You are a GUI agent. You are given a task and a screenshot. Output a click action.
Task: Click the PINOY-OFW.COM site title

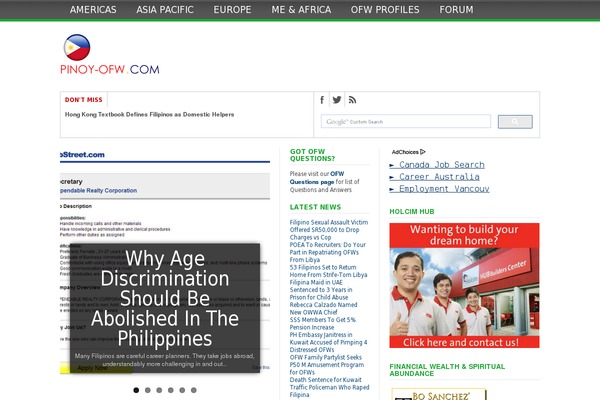coord(110,70)
